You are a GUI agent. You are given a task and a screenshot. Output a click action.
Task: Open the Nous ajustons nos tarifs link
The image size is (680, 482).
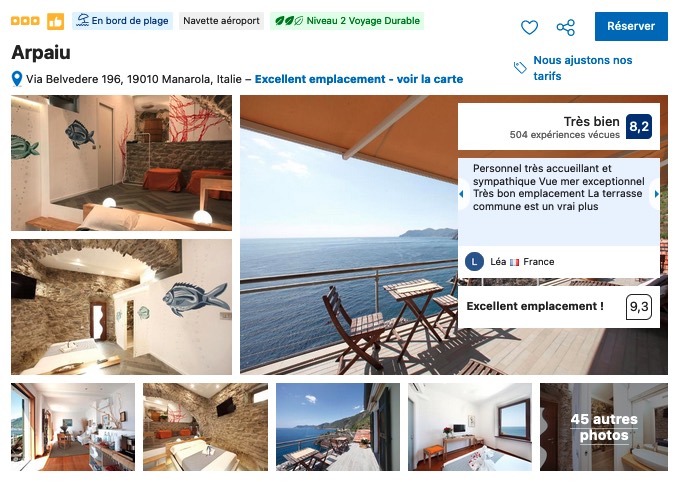click(582, 68)
